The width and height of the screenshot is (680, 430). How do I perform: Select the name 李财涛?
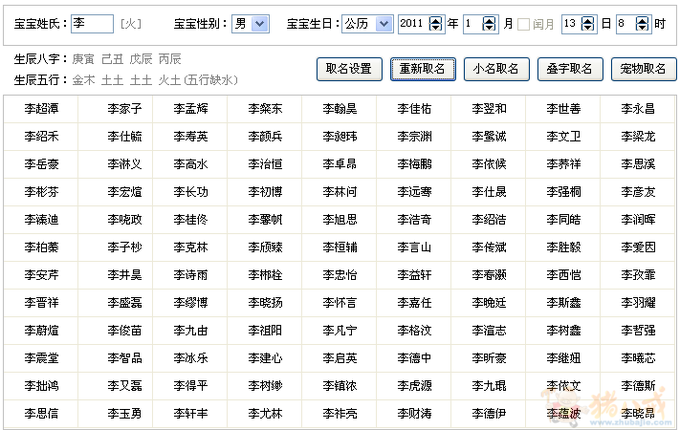[x=414, y=414]
